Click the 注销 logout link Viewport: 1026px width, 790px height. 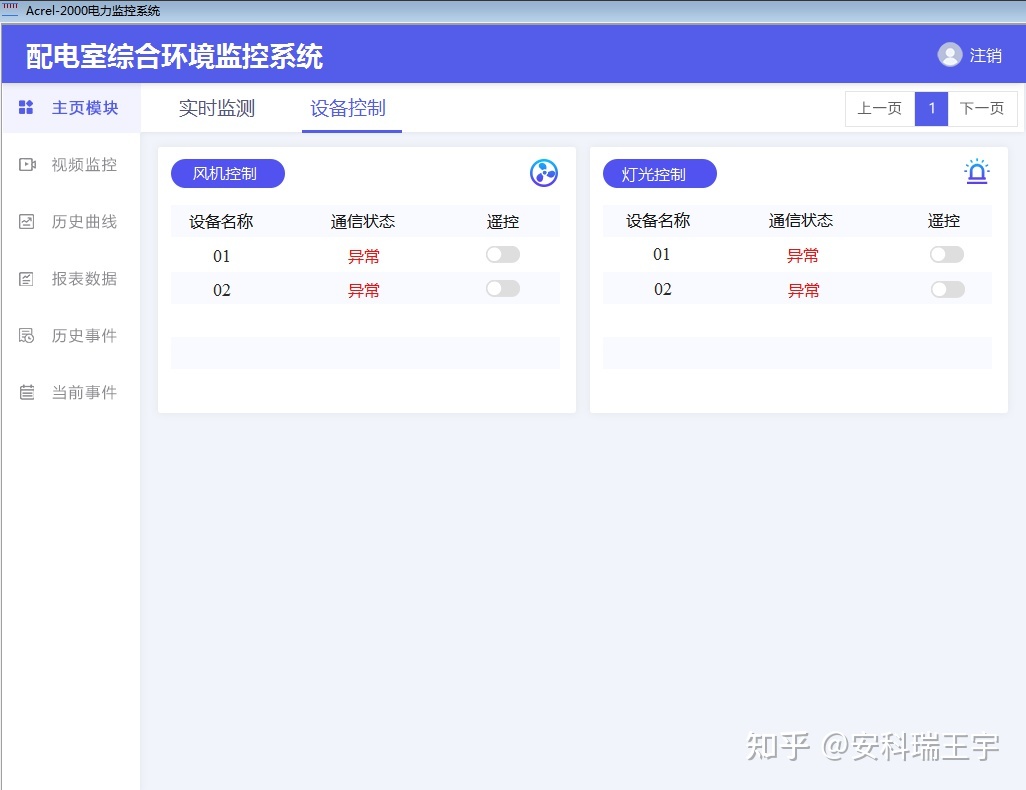(x=987, y=55)
